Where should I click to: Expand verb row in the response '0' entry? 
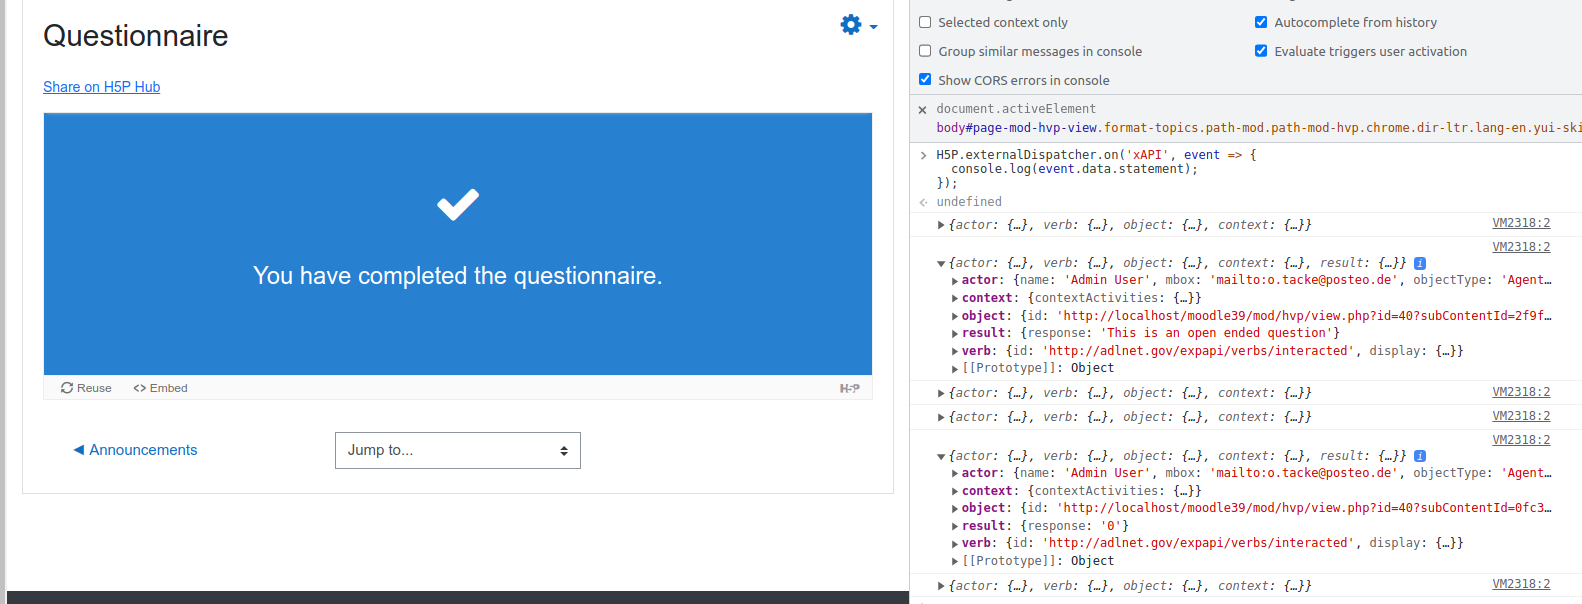point(955,543)
